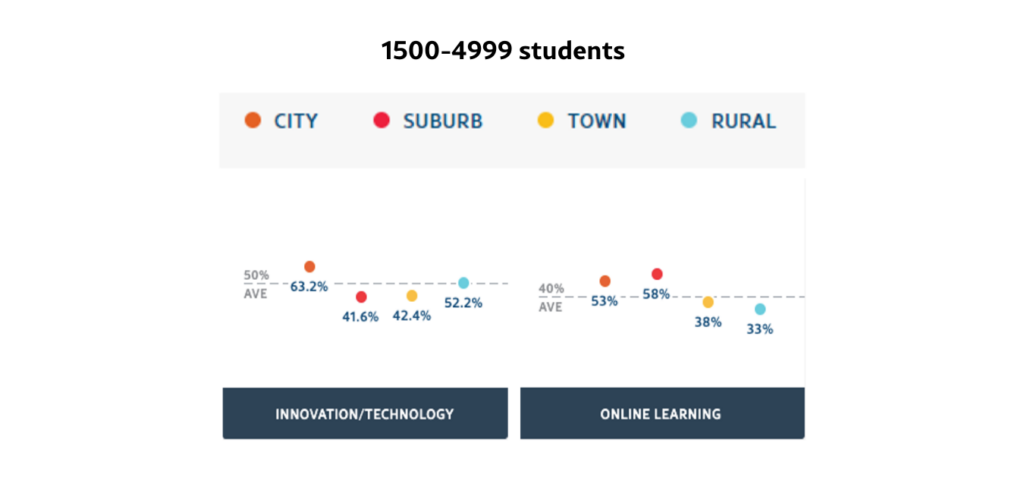Toggle the SUBURB legend label
1024x493 pixels.
(442, 121)
